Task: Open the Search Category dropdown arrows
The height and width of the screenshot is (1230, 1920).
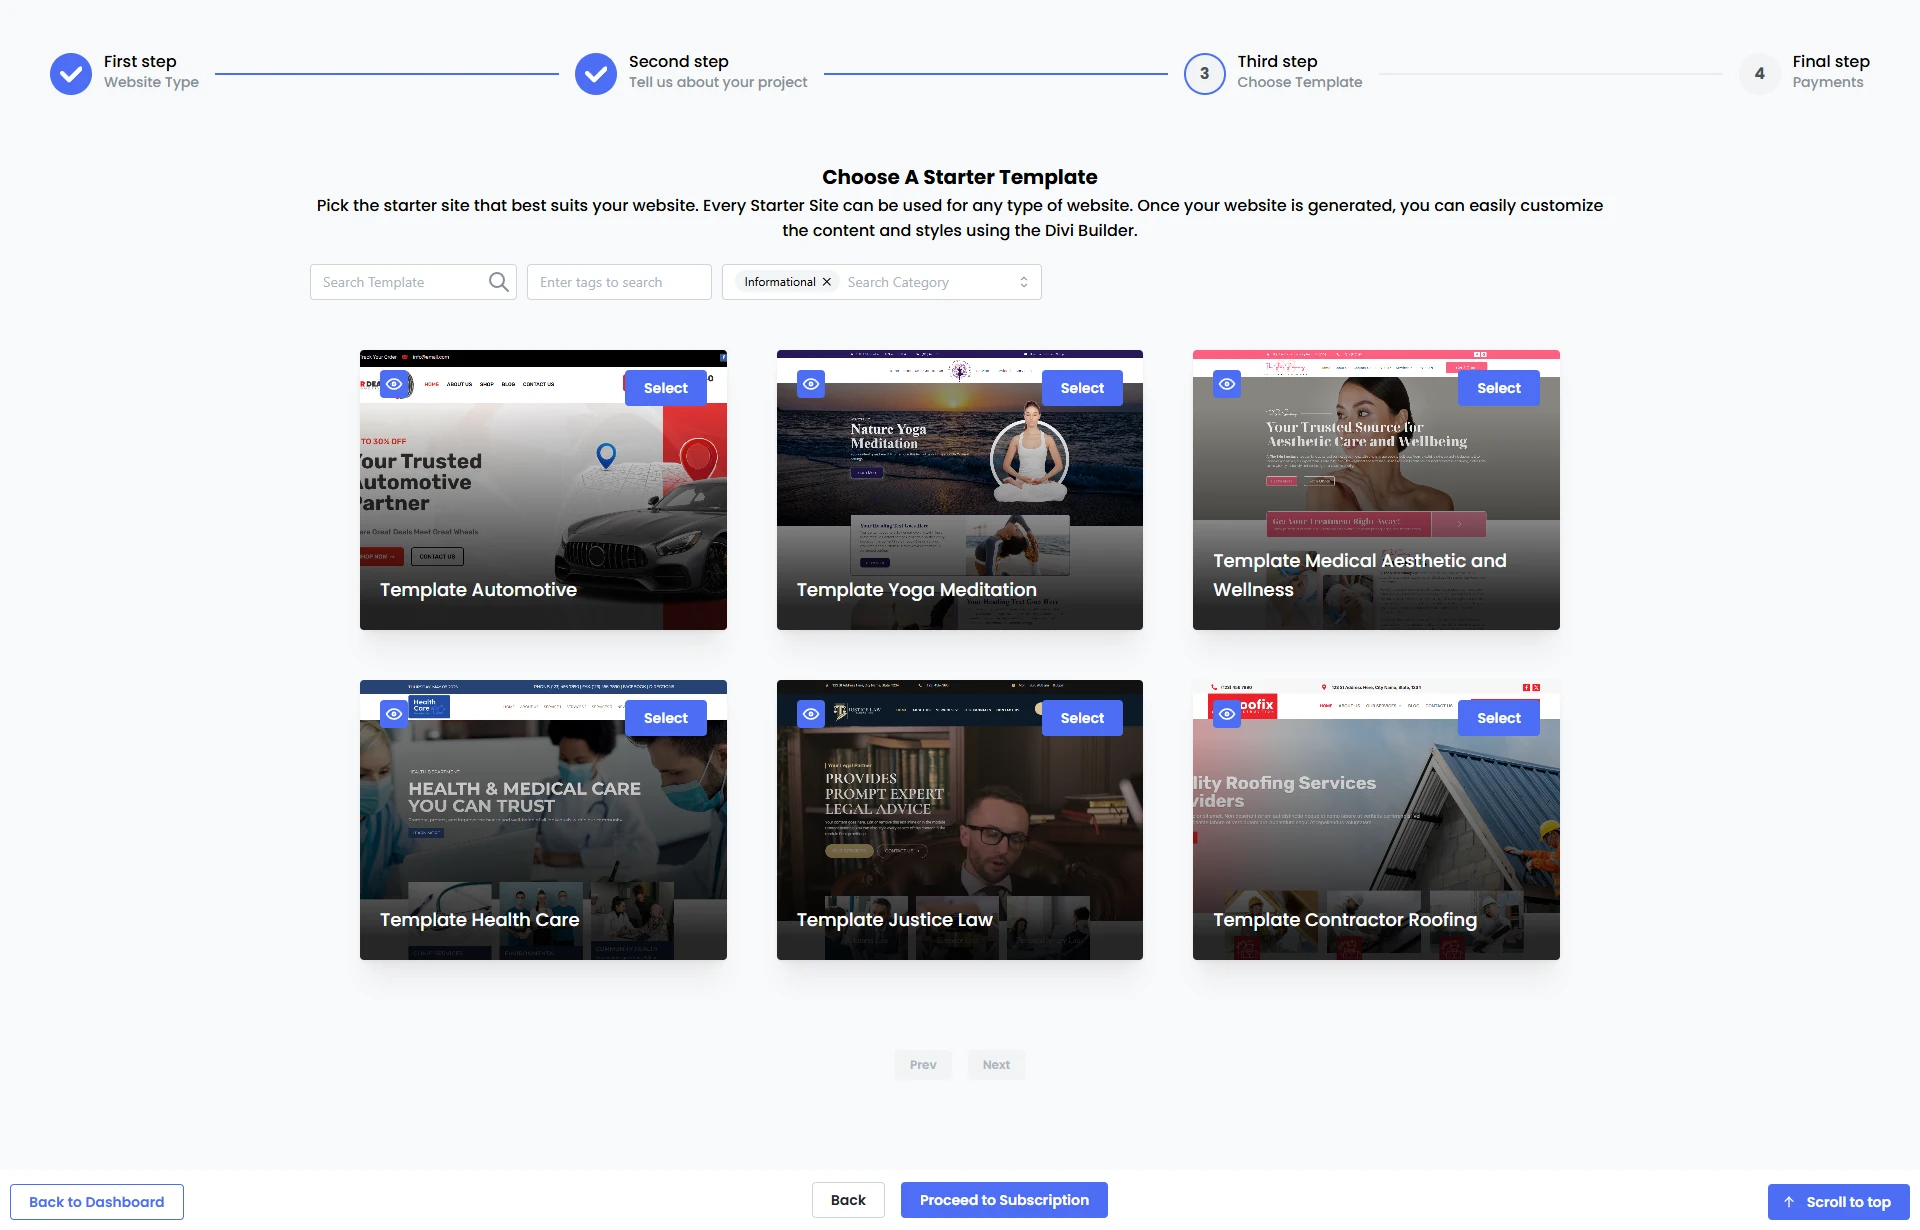Action: (x=1024, y=282)
